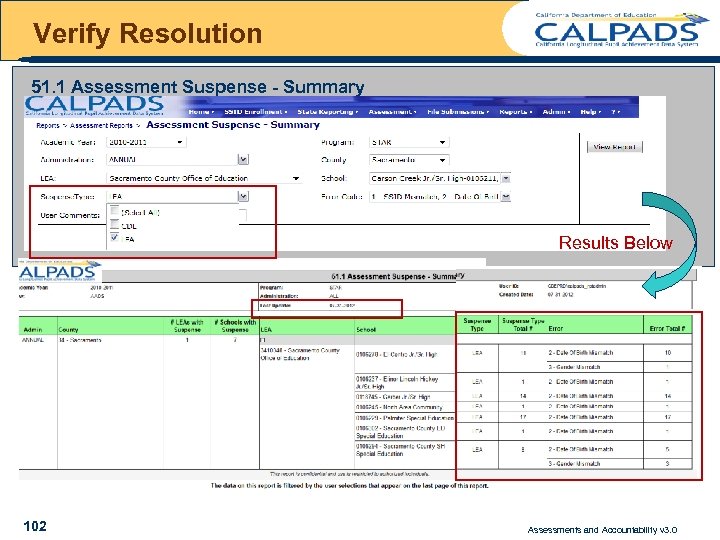This screenshot has height=540, width=720.
Task: Click the question mark help icon menu
Action: point(615,112)
